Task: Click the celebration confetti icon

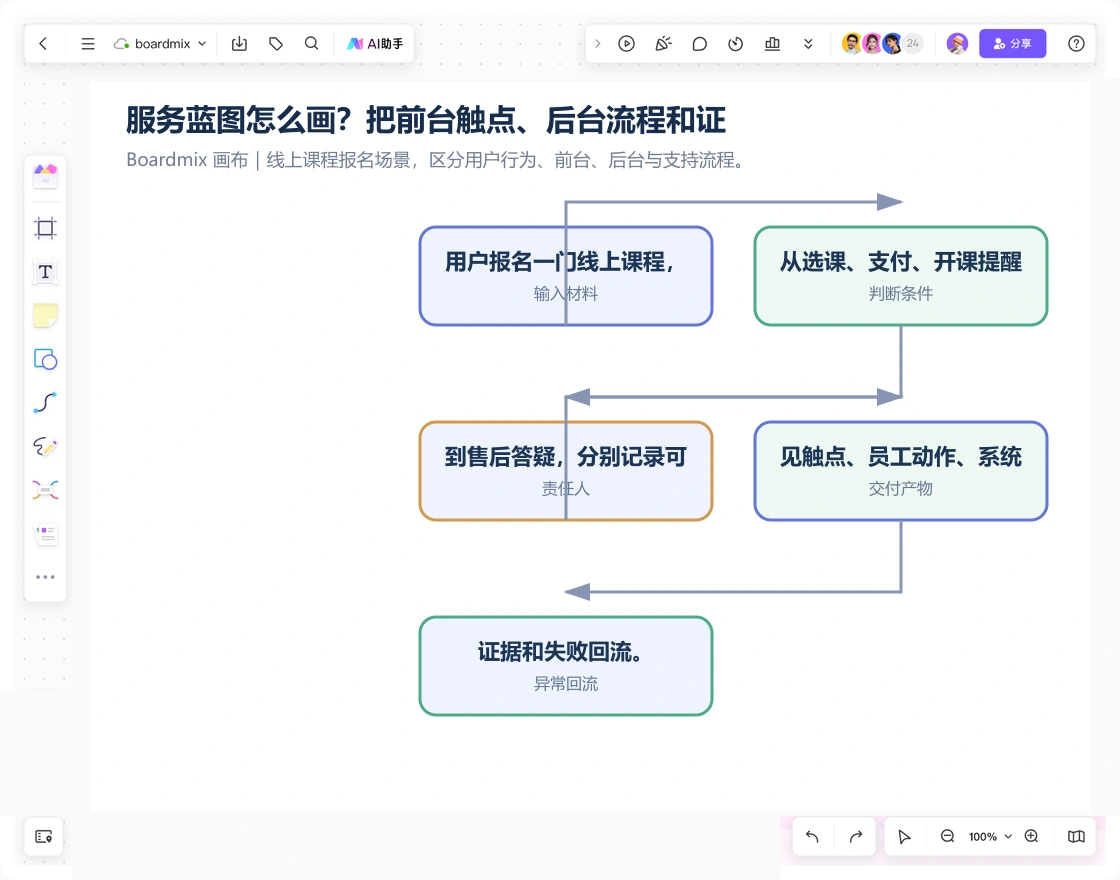Action: click(x=664, y=44)
